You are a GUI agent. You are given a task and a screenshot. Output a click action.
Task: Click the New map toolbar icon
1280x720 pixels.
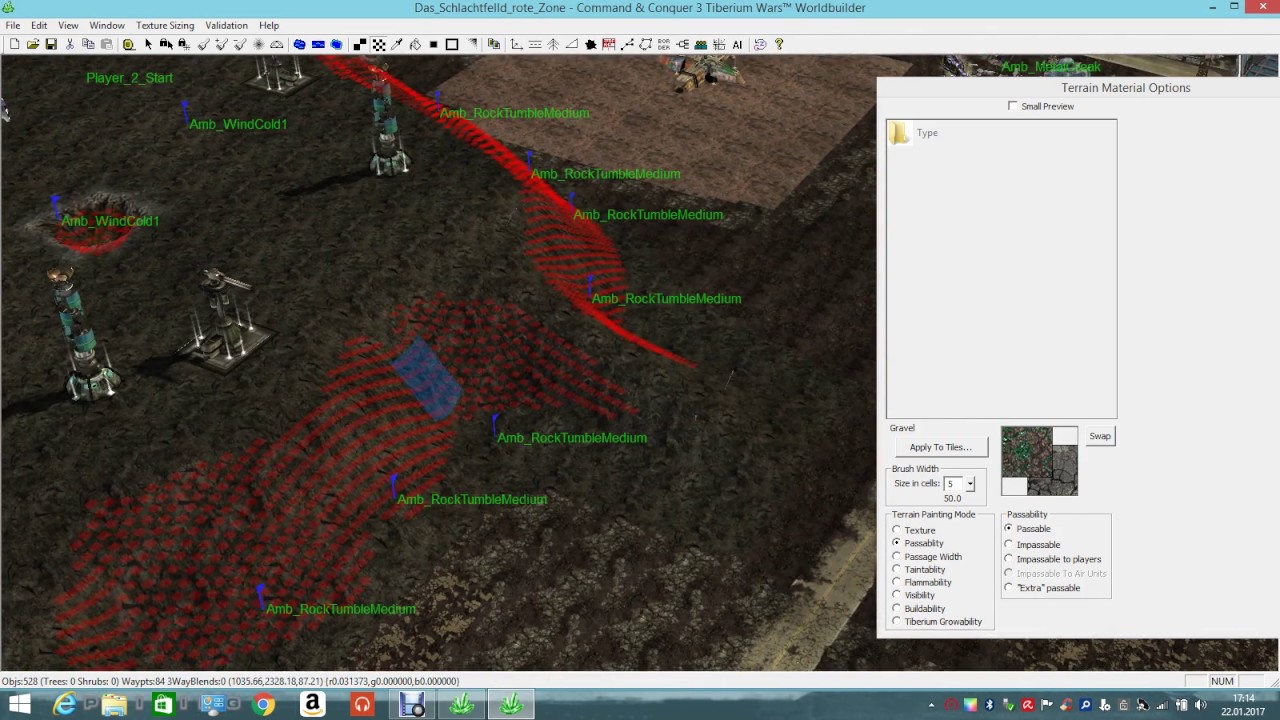14,44
